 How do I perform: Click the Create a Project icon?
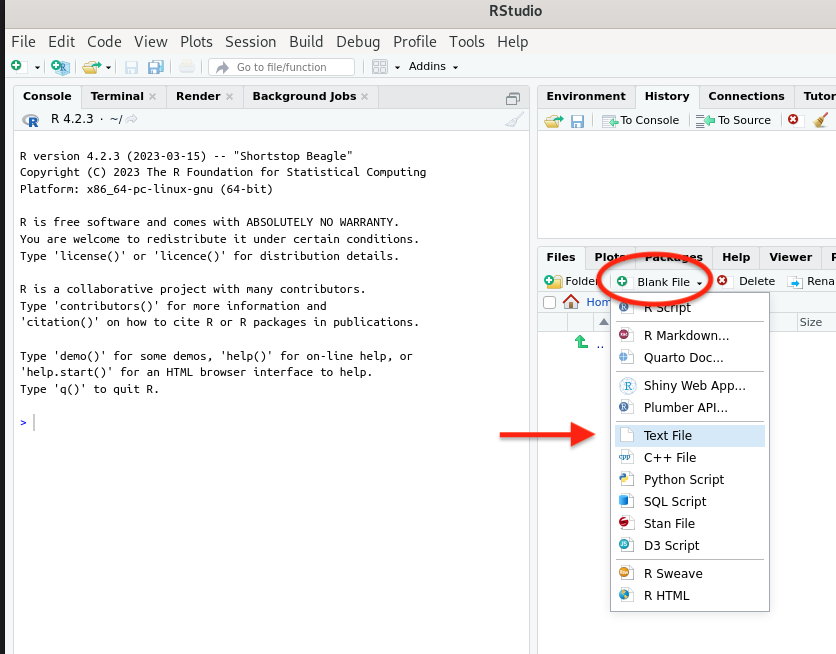pyautogui.click(x=60, y=67)
